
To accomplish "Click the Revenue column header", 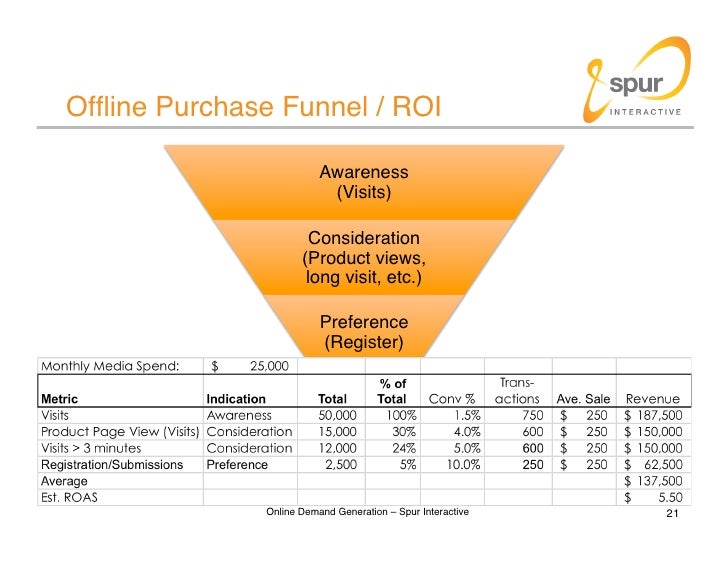I will point(653,399).
